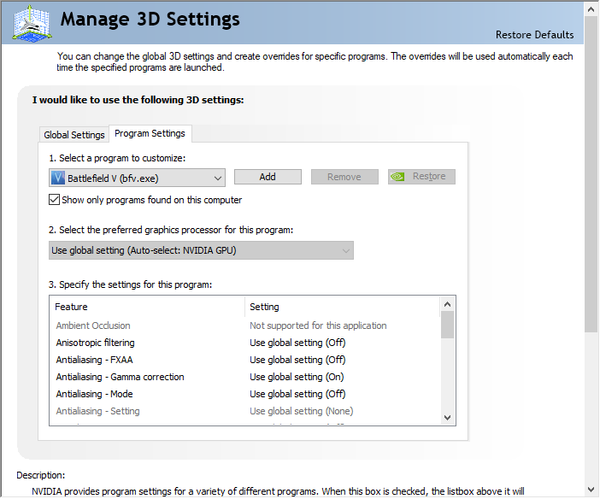Click the Manage 3D Settings header icon
This screenshot has width=600, height=498.
click(32, 23)
